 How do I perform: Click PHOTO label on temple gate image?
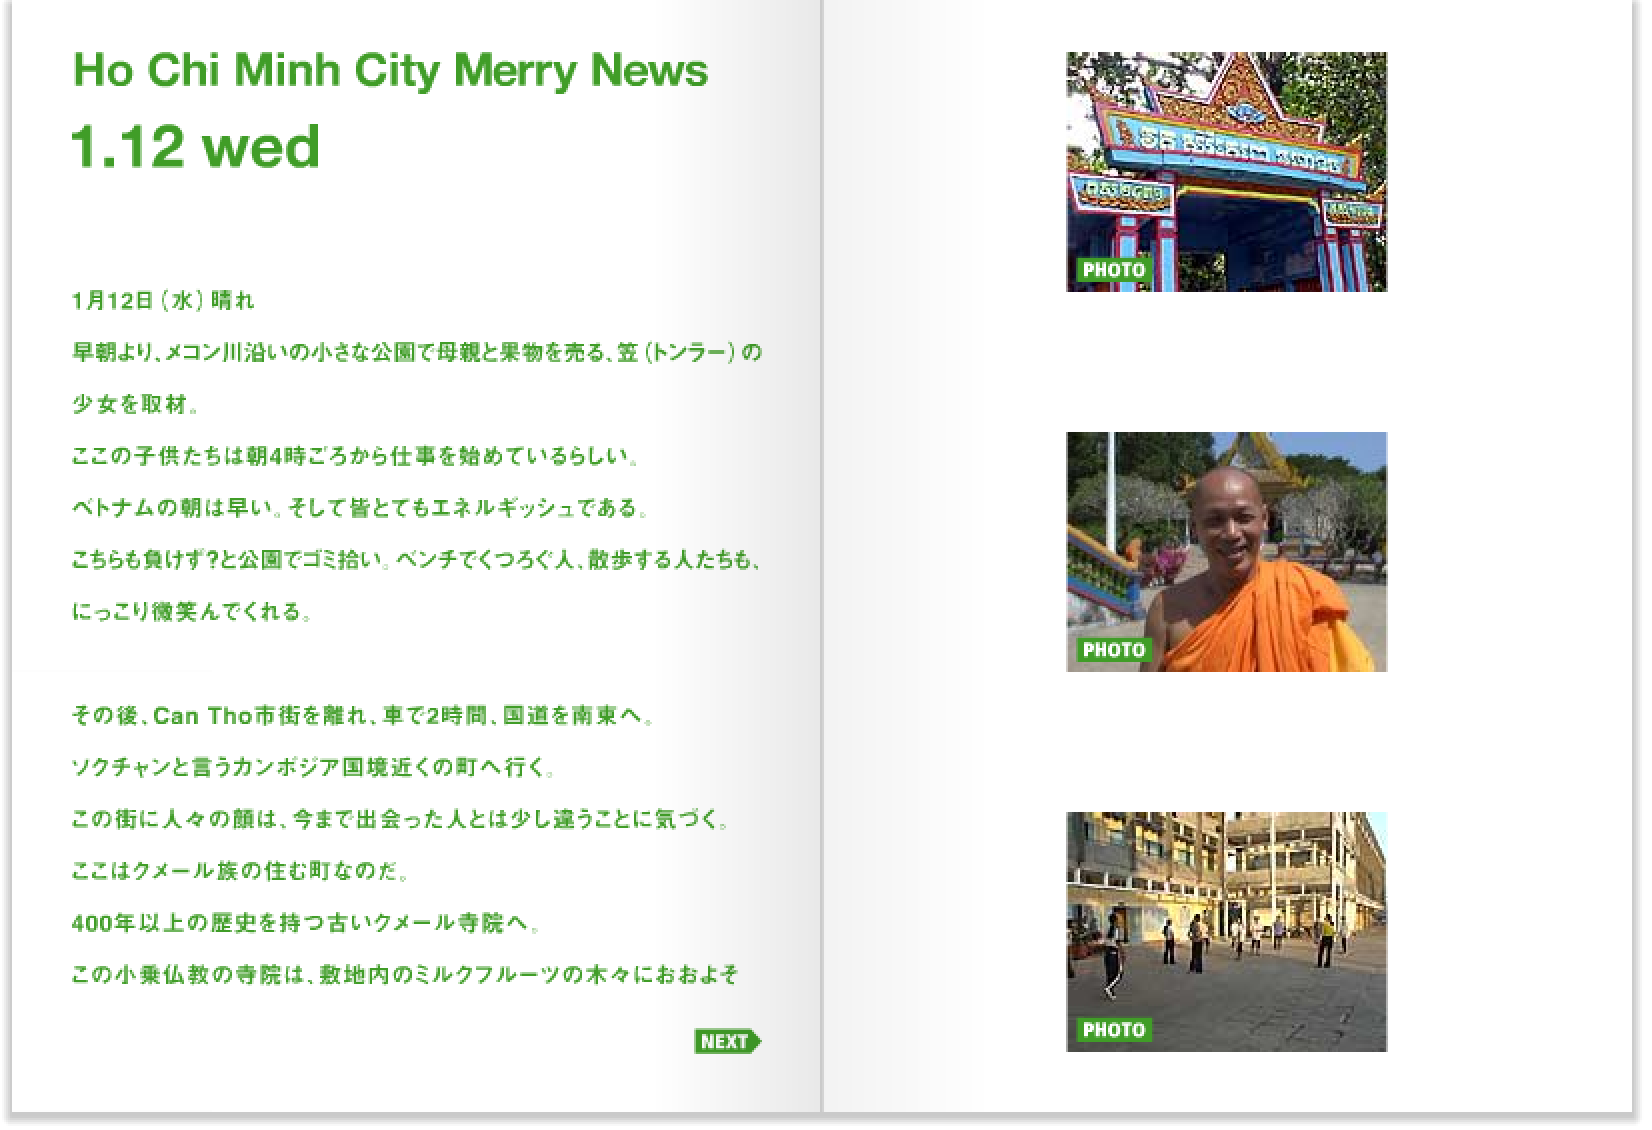[1113, 270]
